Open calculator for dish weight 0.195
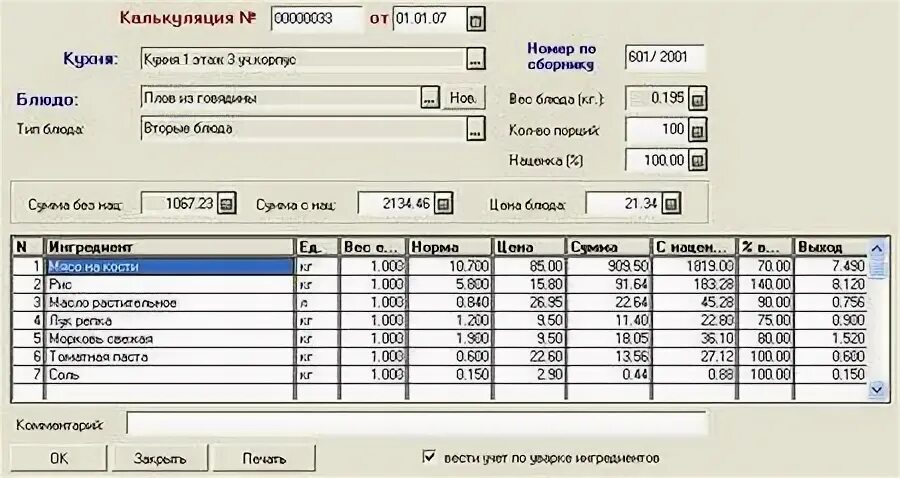900x478 pixels. 697,100
